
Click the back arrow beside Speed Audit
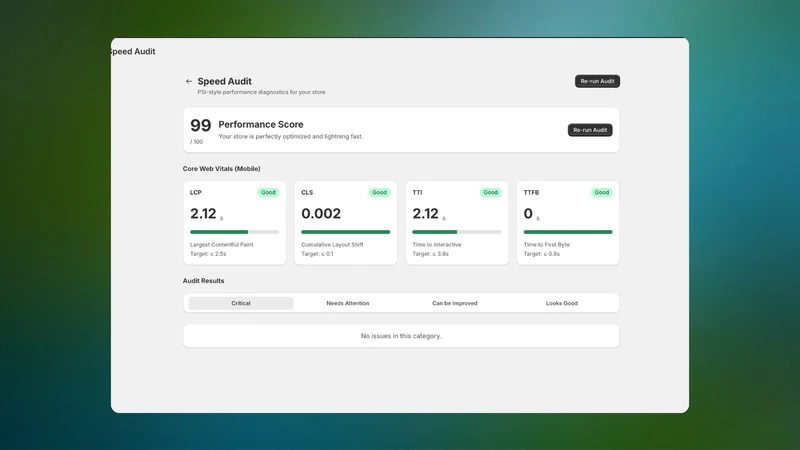(189, 81)
